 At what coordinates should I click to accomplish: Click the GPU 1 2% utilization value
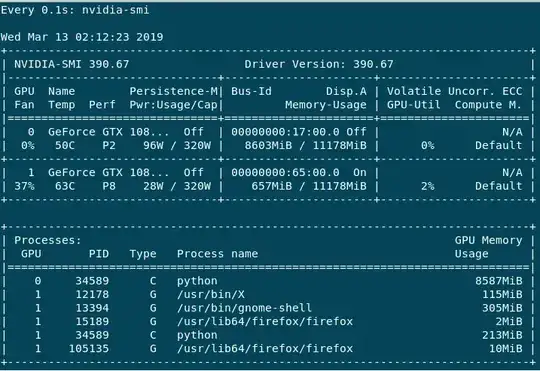(x=427, y=186)
